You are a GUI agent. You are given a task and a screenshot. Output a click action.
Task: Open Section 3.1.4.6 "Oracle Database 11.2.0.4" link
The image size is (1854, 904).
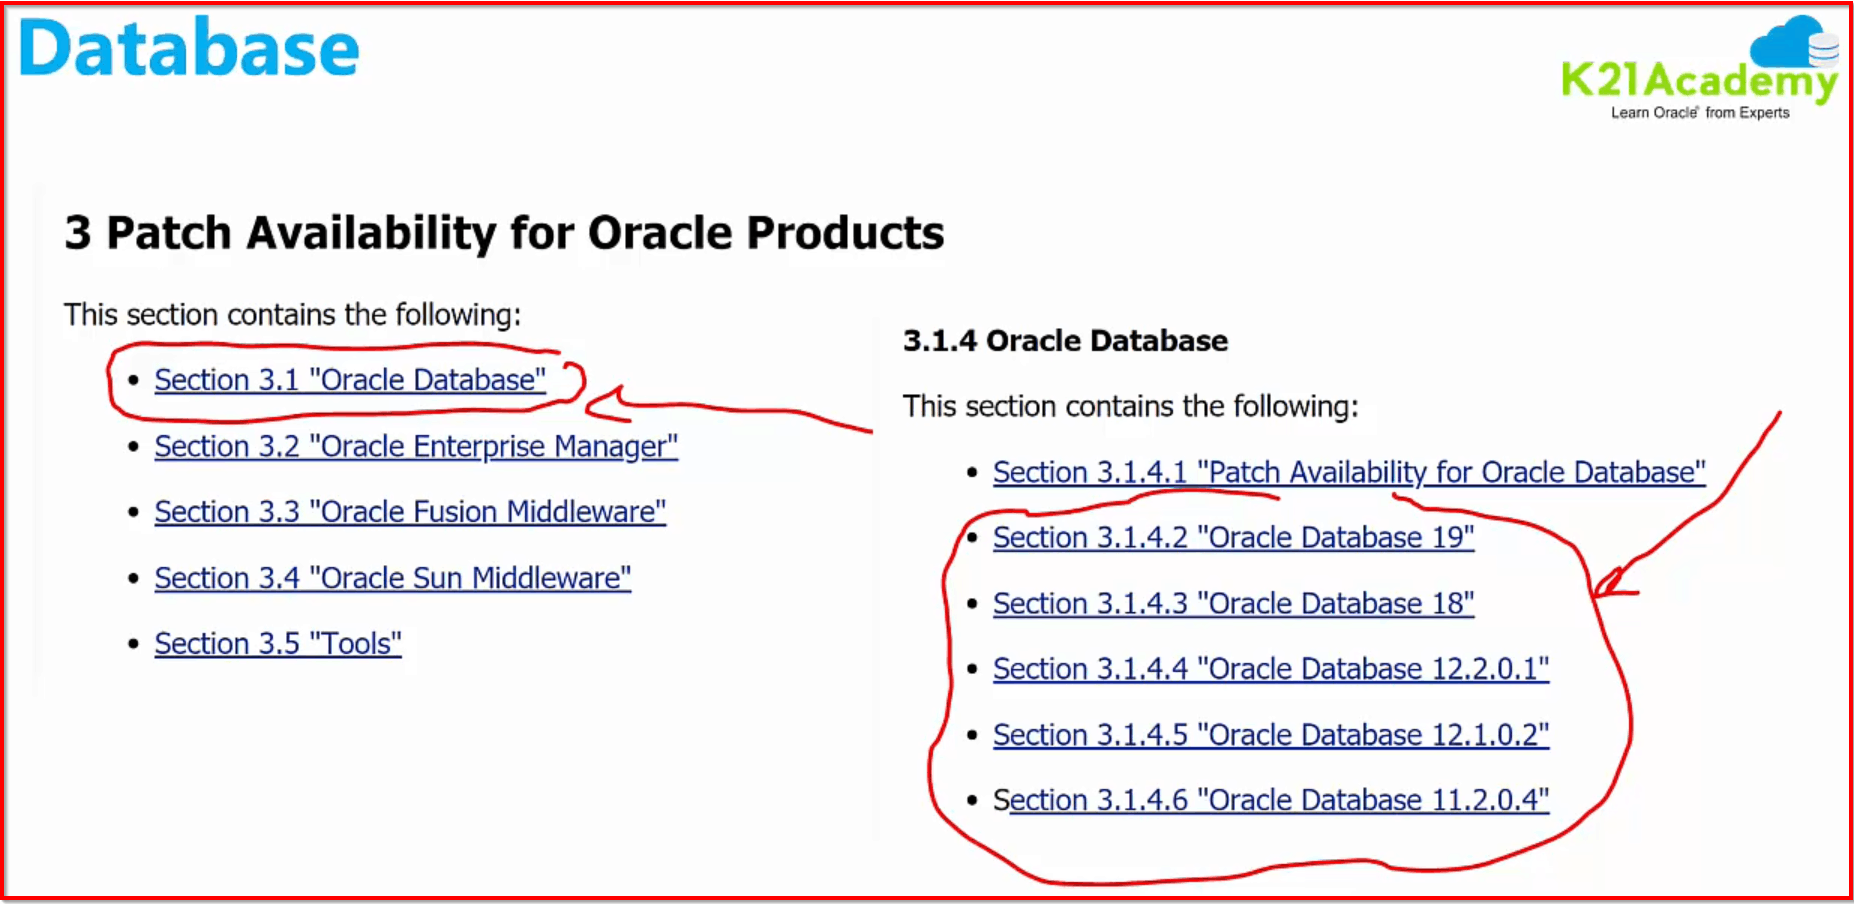1271,801
